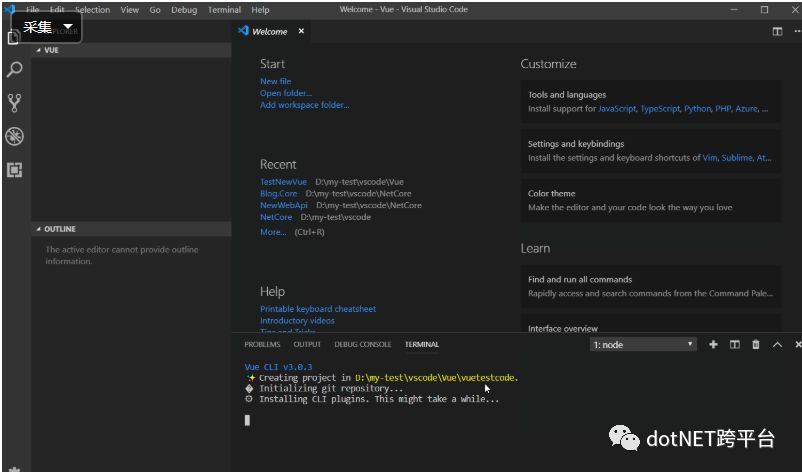The height and width of the screenshot is (474, 802).
Task: Switch to the DEBUG CONSOLE tab
Action: coord(363,345)
